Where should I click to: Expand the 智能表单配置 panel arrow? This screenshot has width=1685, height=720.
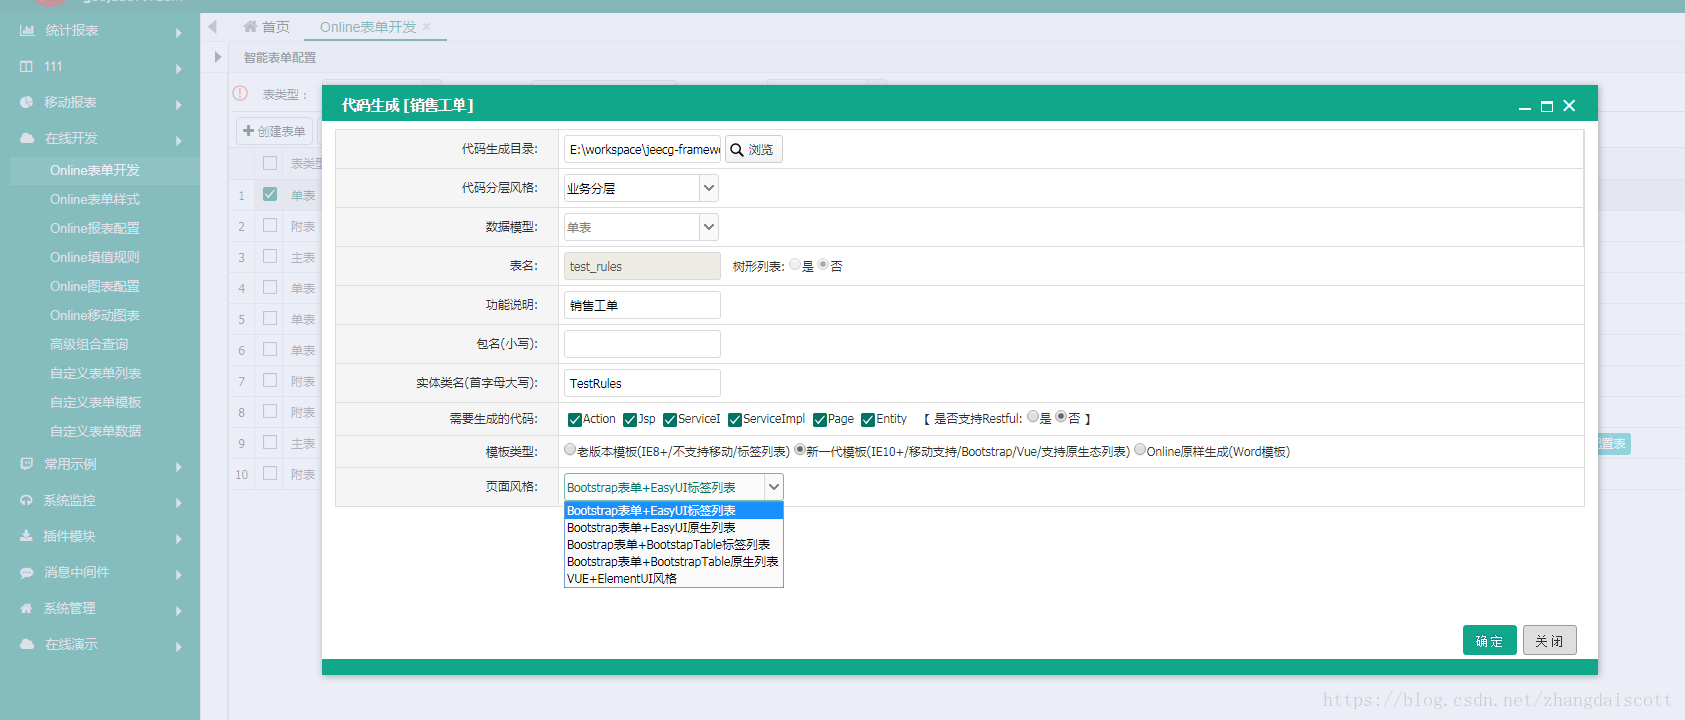[217, 57]
